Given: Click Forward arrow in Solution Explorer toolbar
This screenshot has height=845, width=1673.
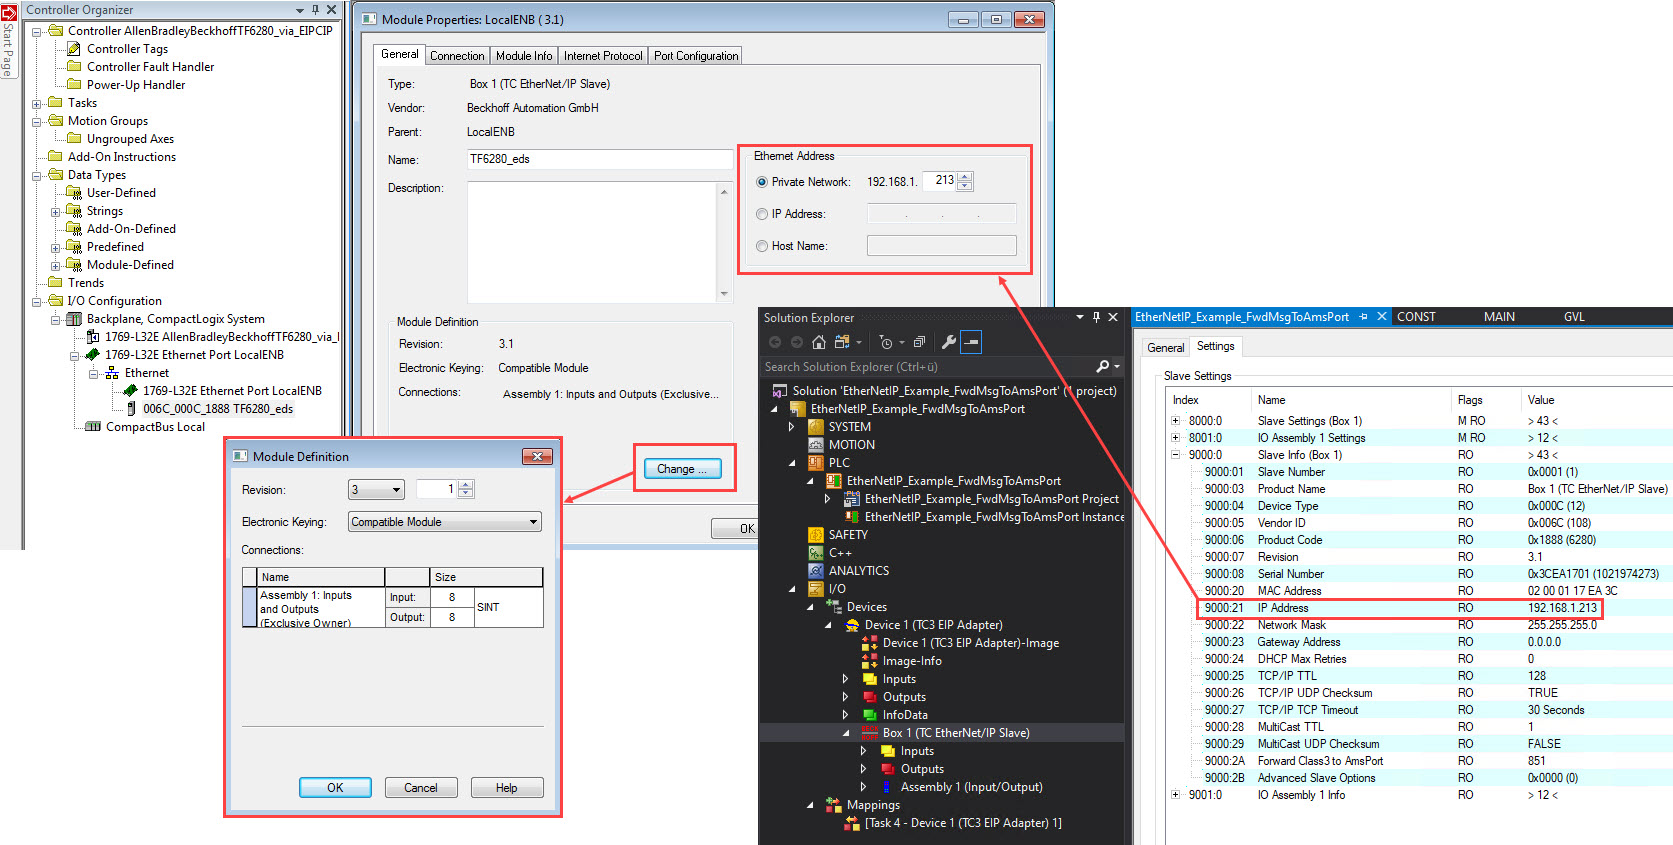Looking at the screenshot, I should 797,342.
